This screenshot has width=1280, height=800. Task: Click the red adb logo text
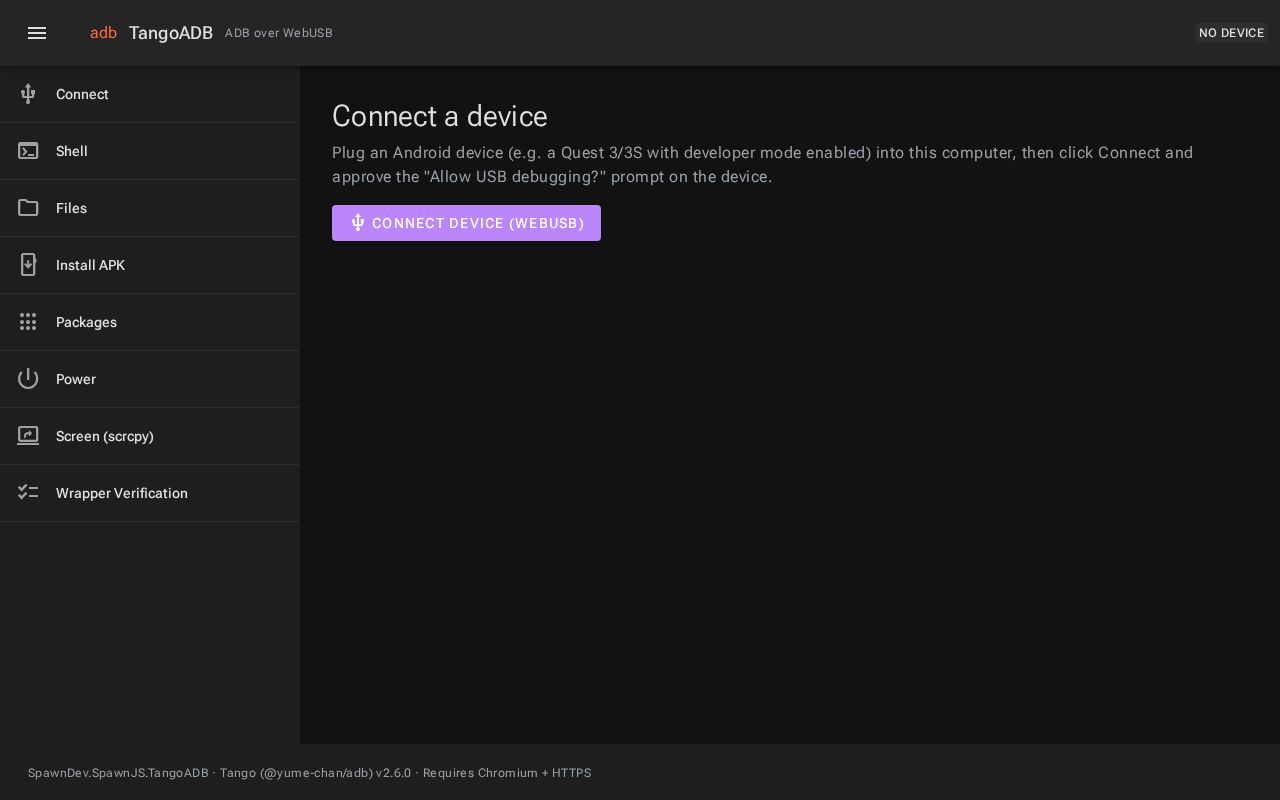[103, 33]
